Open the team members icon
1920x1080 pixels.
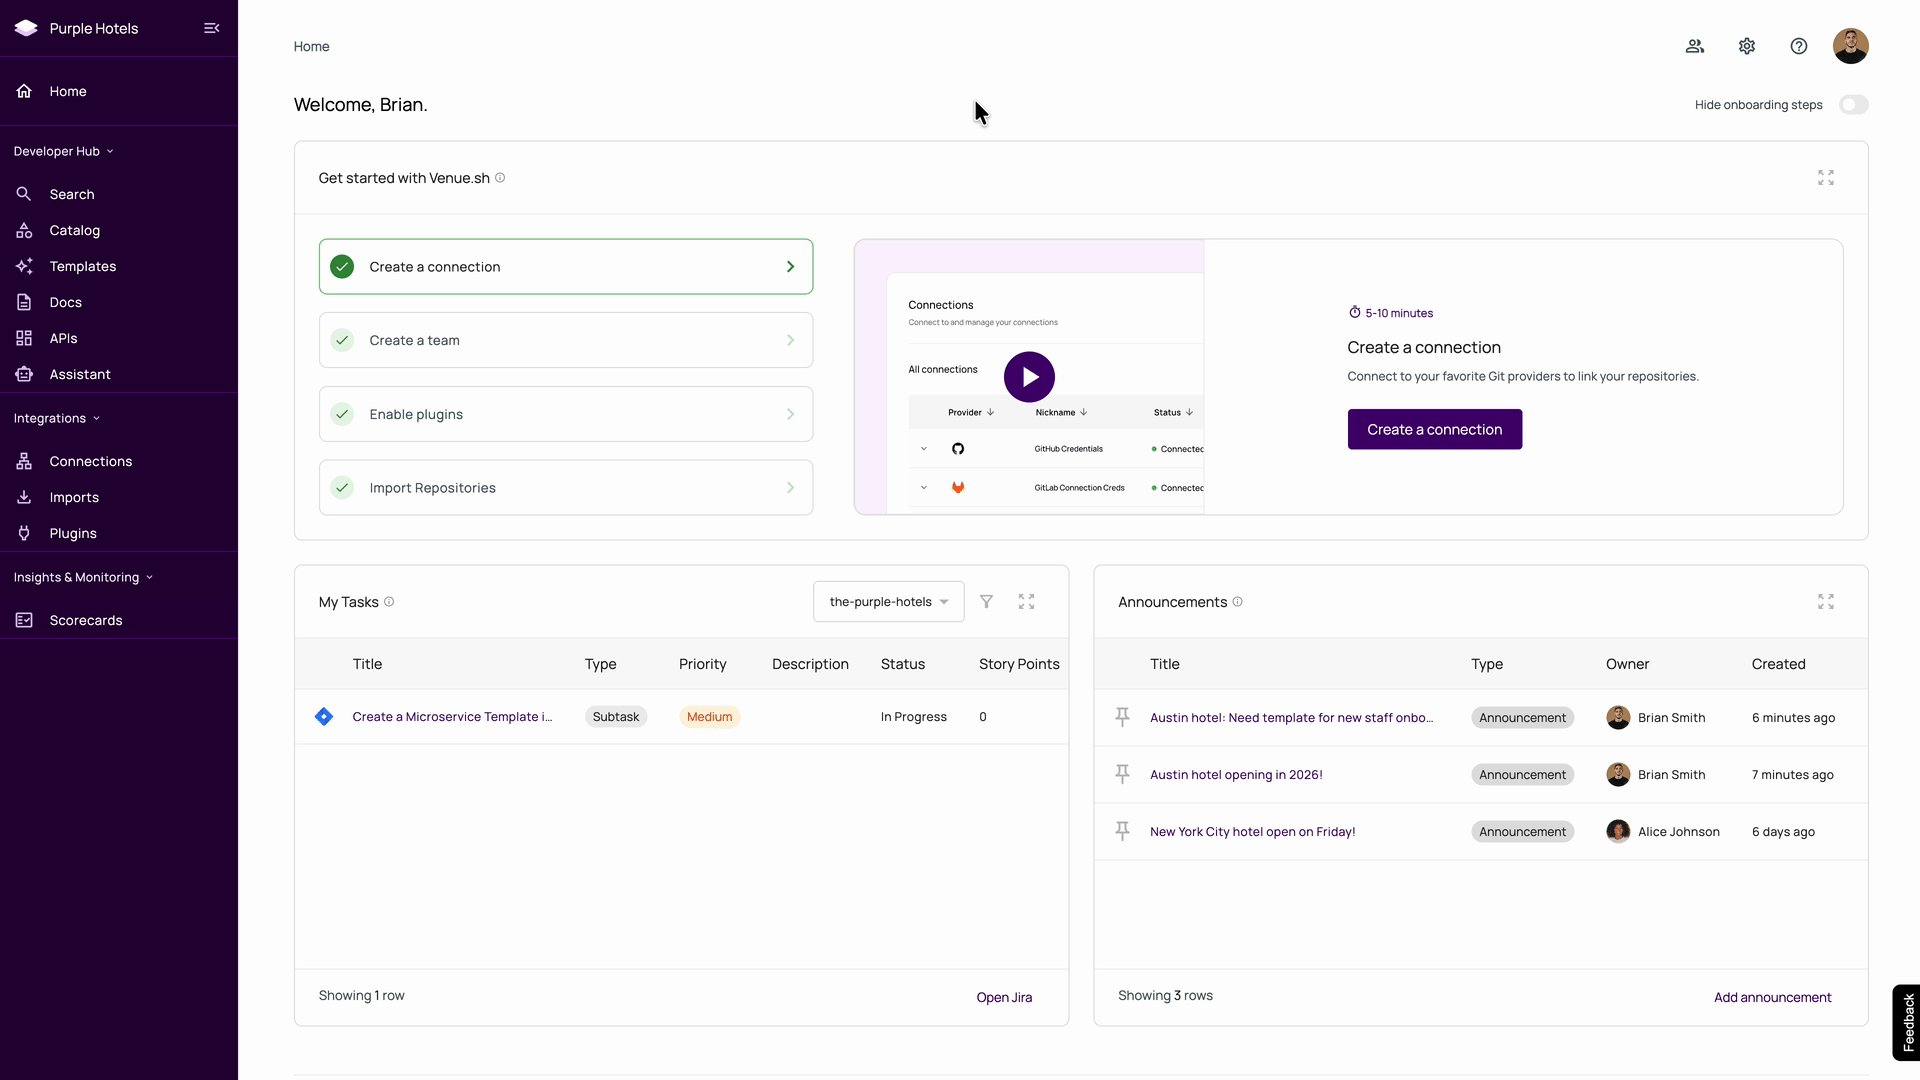point(1694,46)
